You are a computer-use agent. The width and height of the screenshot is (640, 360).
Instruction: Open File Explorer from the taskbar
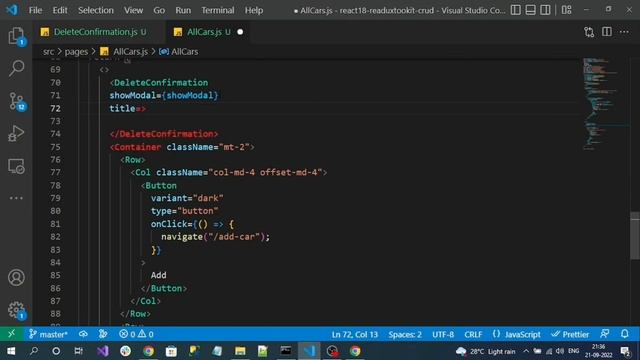(x=240, y=351)
